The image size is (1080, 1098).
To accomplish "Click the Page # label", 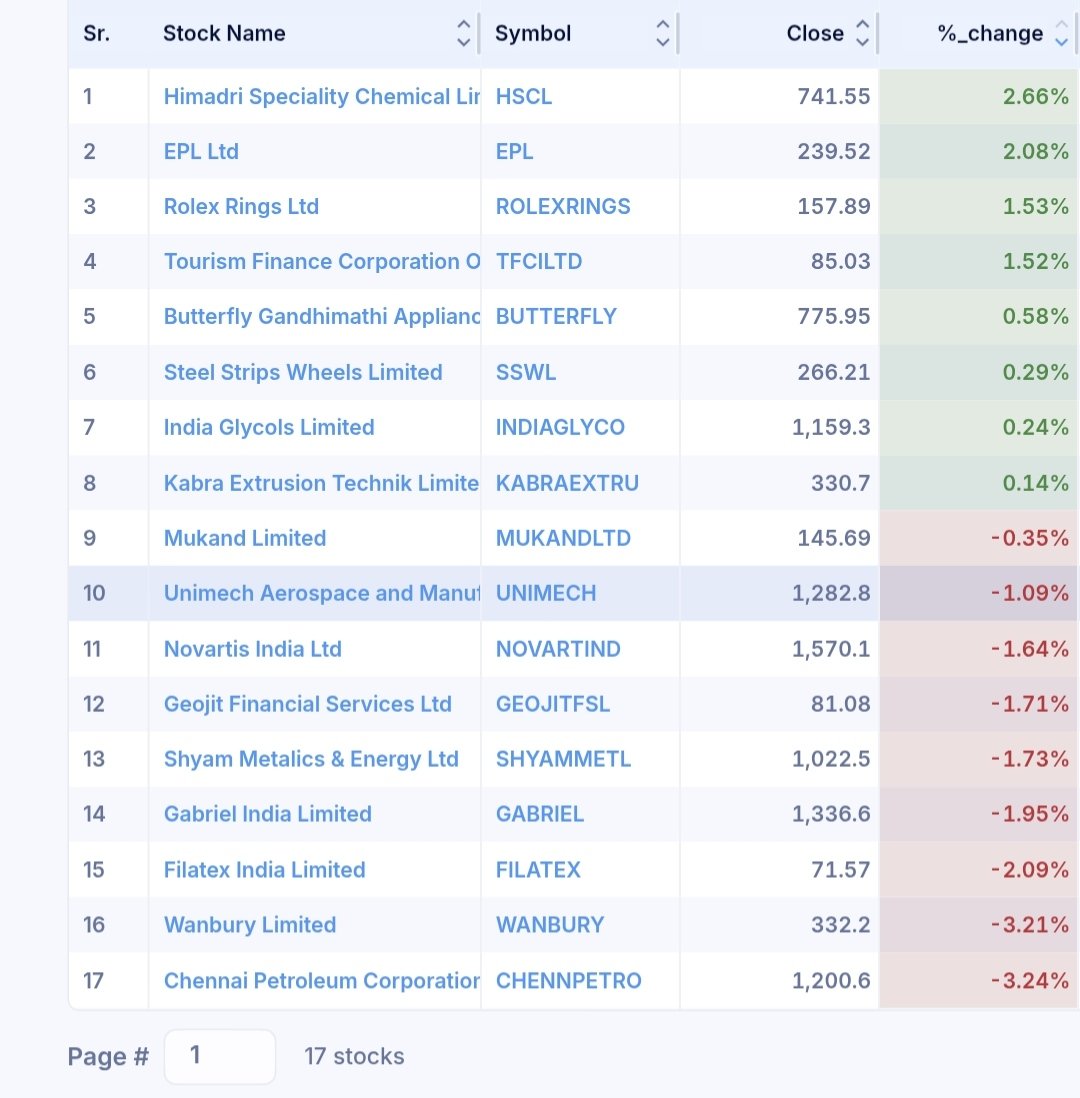I will pyautogui.click(x=109, y=1056).
